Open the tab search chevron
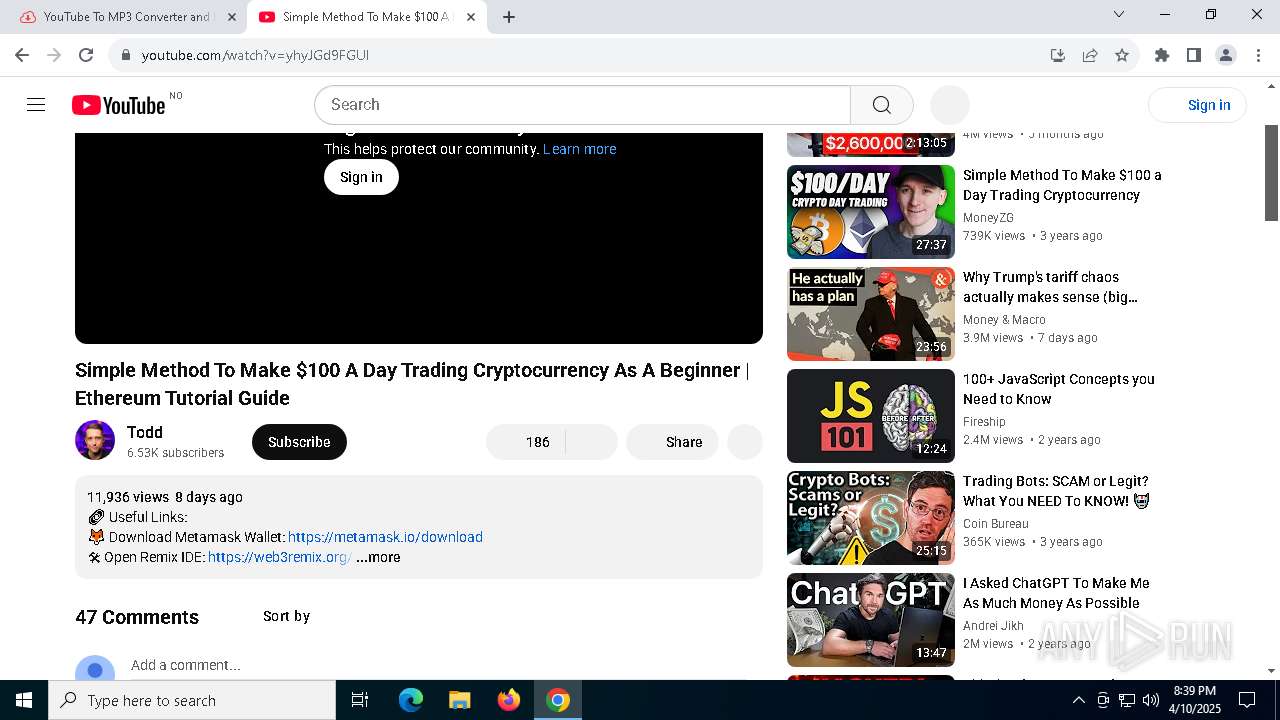 coord(1119,14)
